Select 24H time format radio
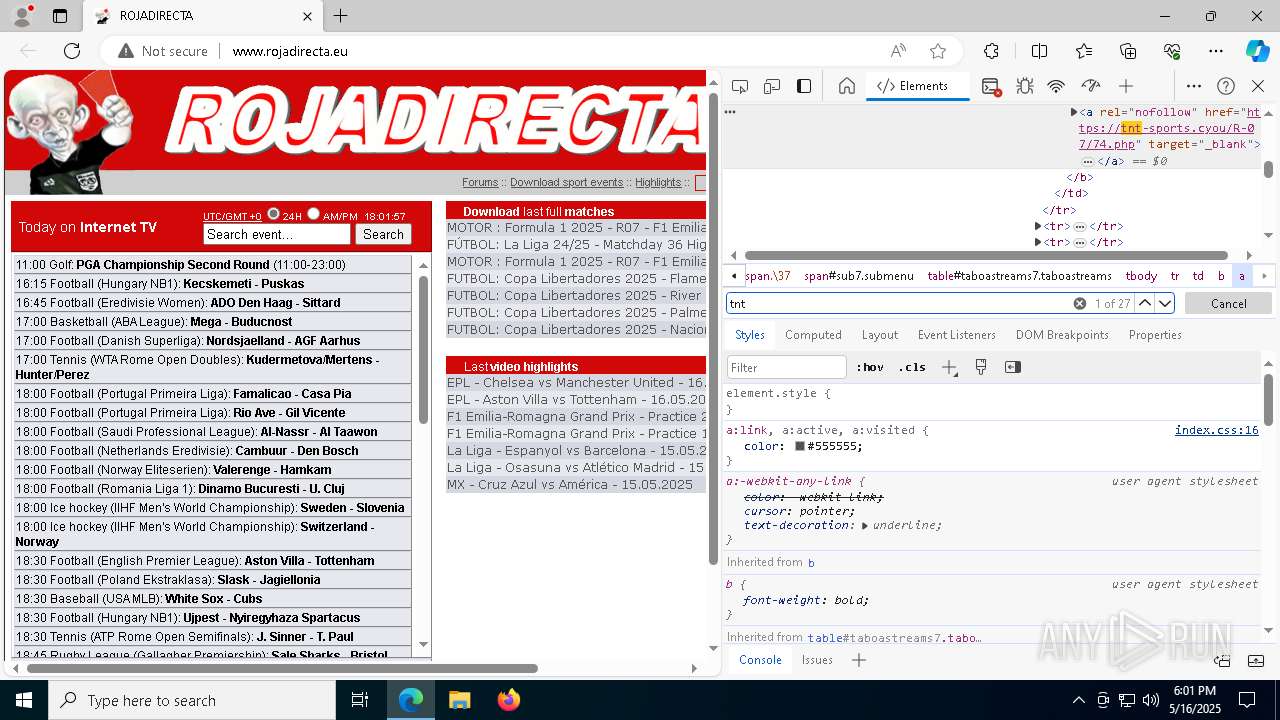The height and width of the screenshot is (720, 1280). (x=273, y=214)
